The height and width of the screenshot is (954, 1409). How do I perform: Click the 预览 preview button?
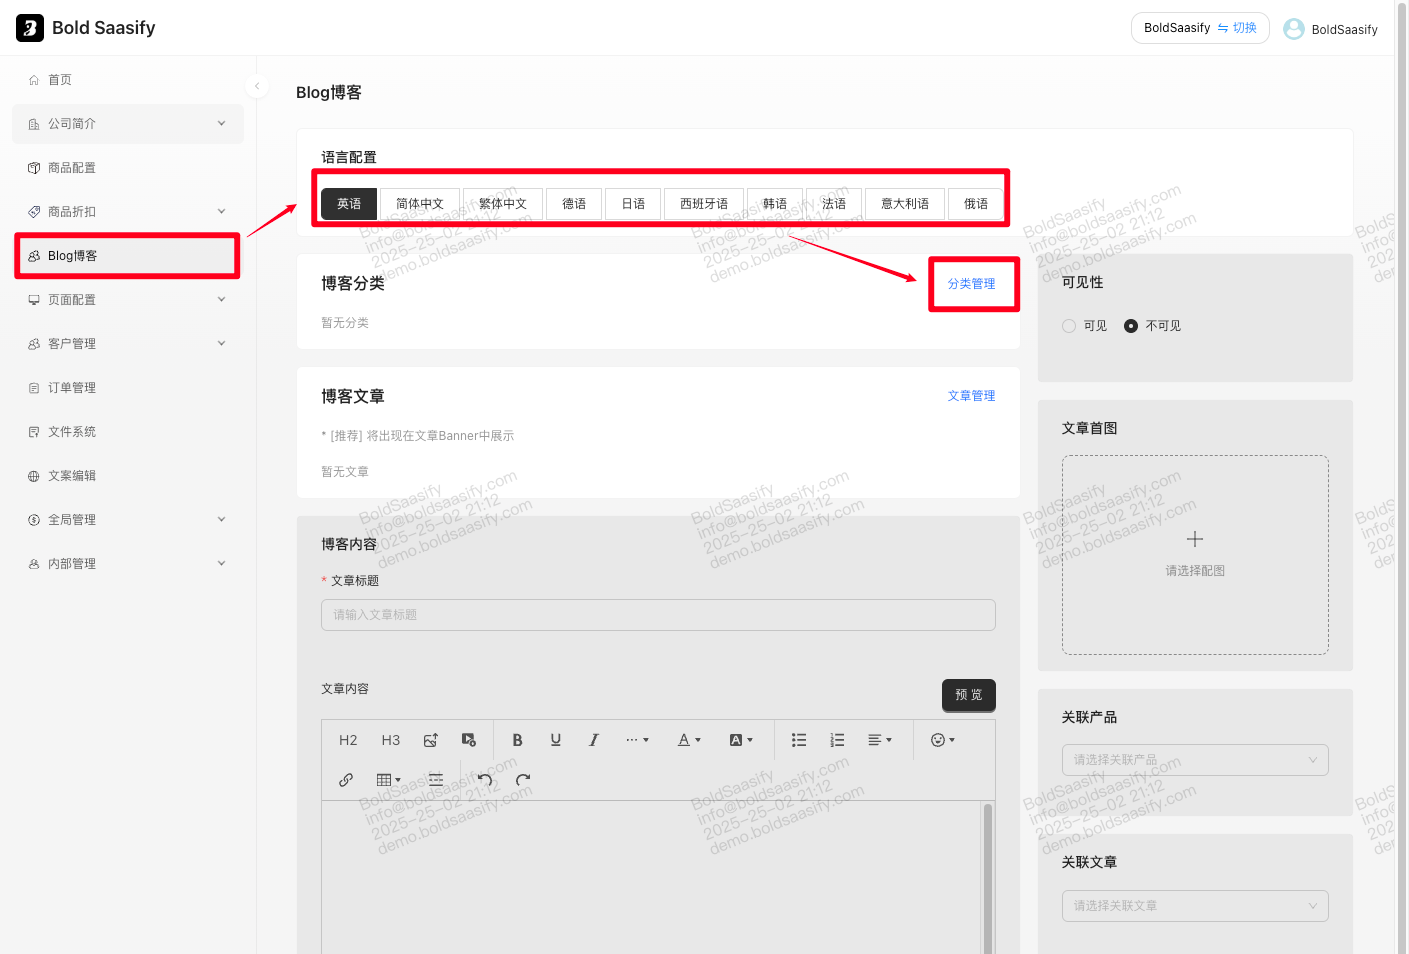pos(969,695)
